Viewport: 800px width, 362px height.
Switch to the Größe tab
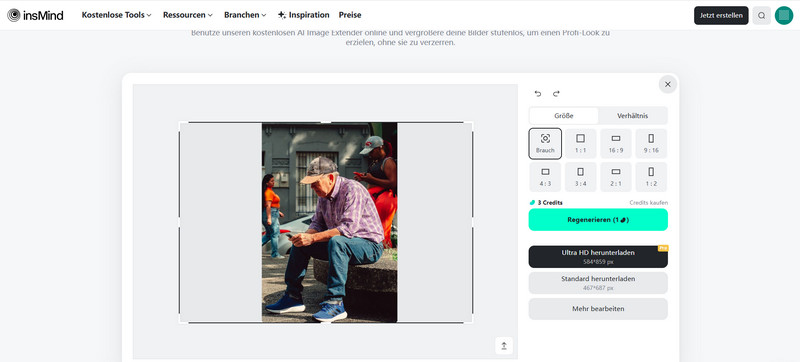pyautogui.click(x=563, y=116)
